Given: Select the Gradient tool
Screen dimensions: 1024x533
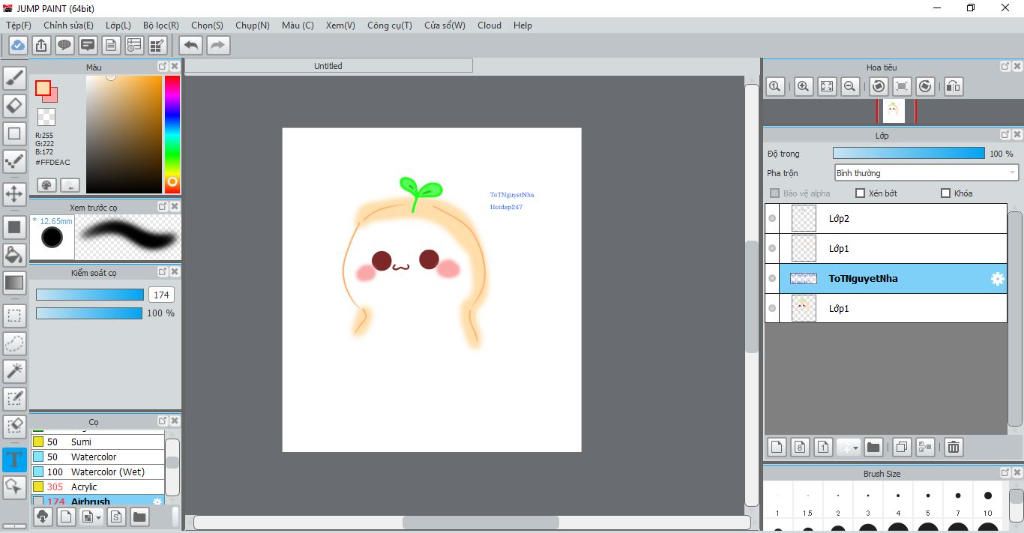Looking at the screenshot, I should 14,283.
